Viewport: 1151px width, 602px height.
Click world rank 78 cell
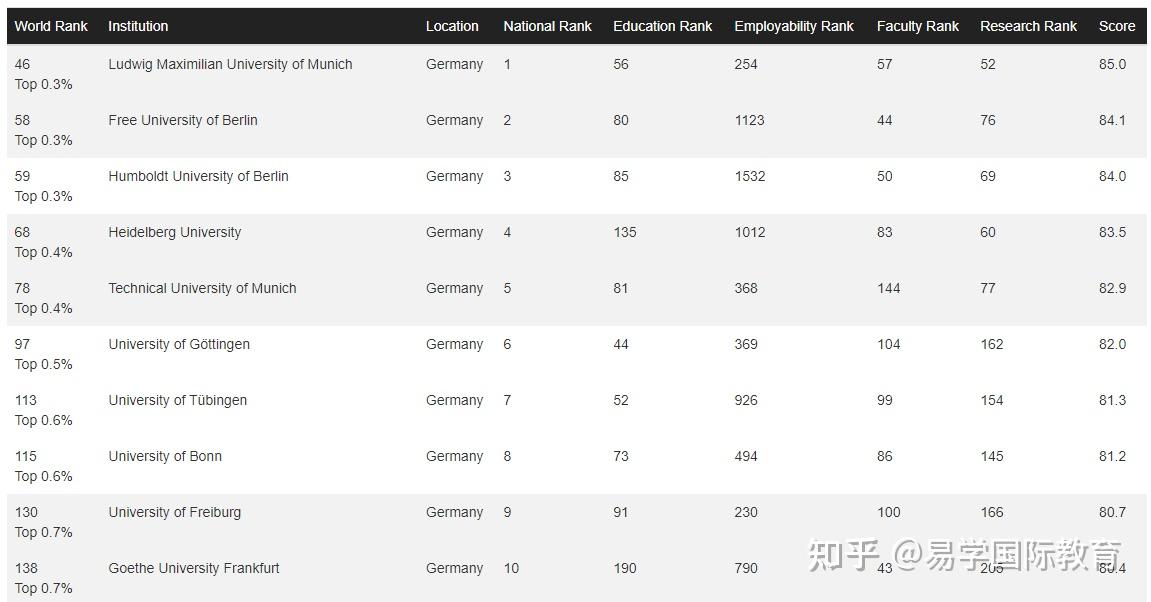tap(22, 289)
